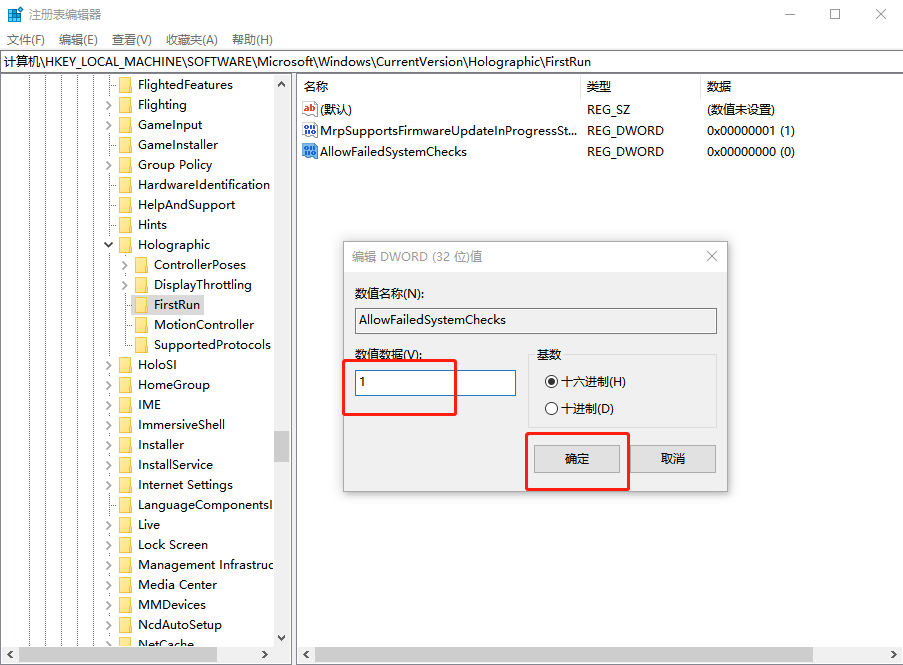The image size is (903, 665).
Task: Collapse the Holographic tree node
Action: [108, 244]
